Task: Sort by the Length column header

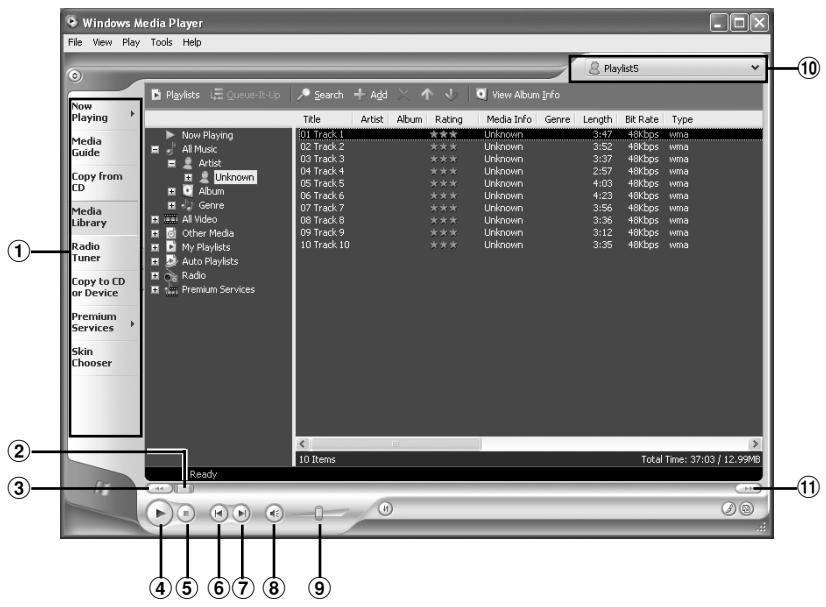Action: tap(597, 120)
